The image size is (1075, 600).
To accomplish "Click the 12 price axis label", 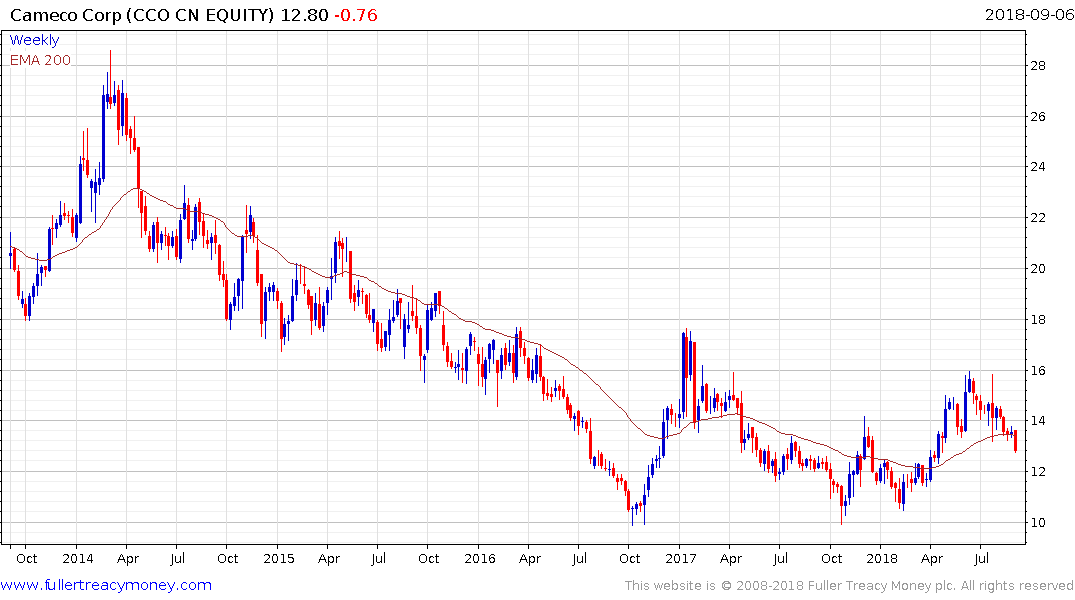I will pos(1038,472).
